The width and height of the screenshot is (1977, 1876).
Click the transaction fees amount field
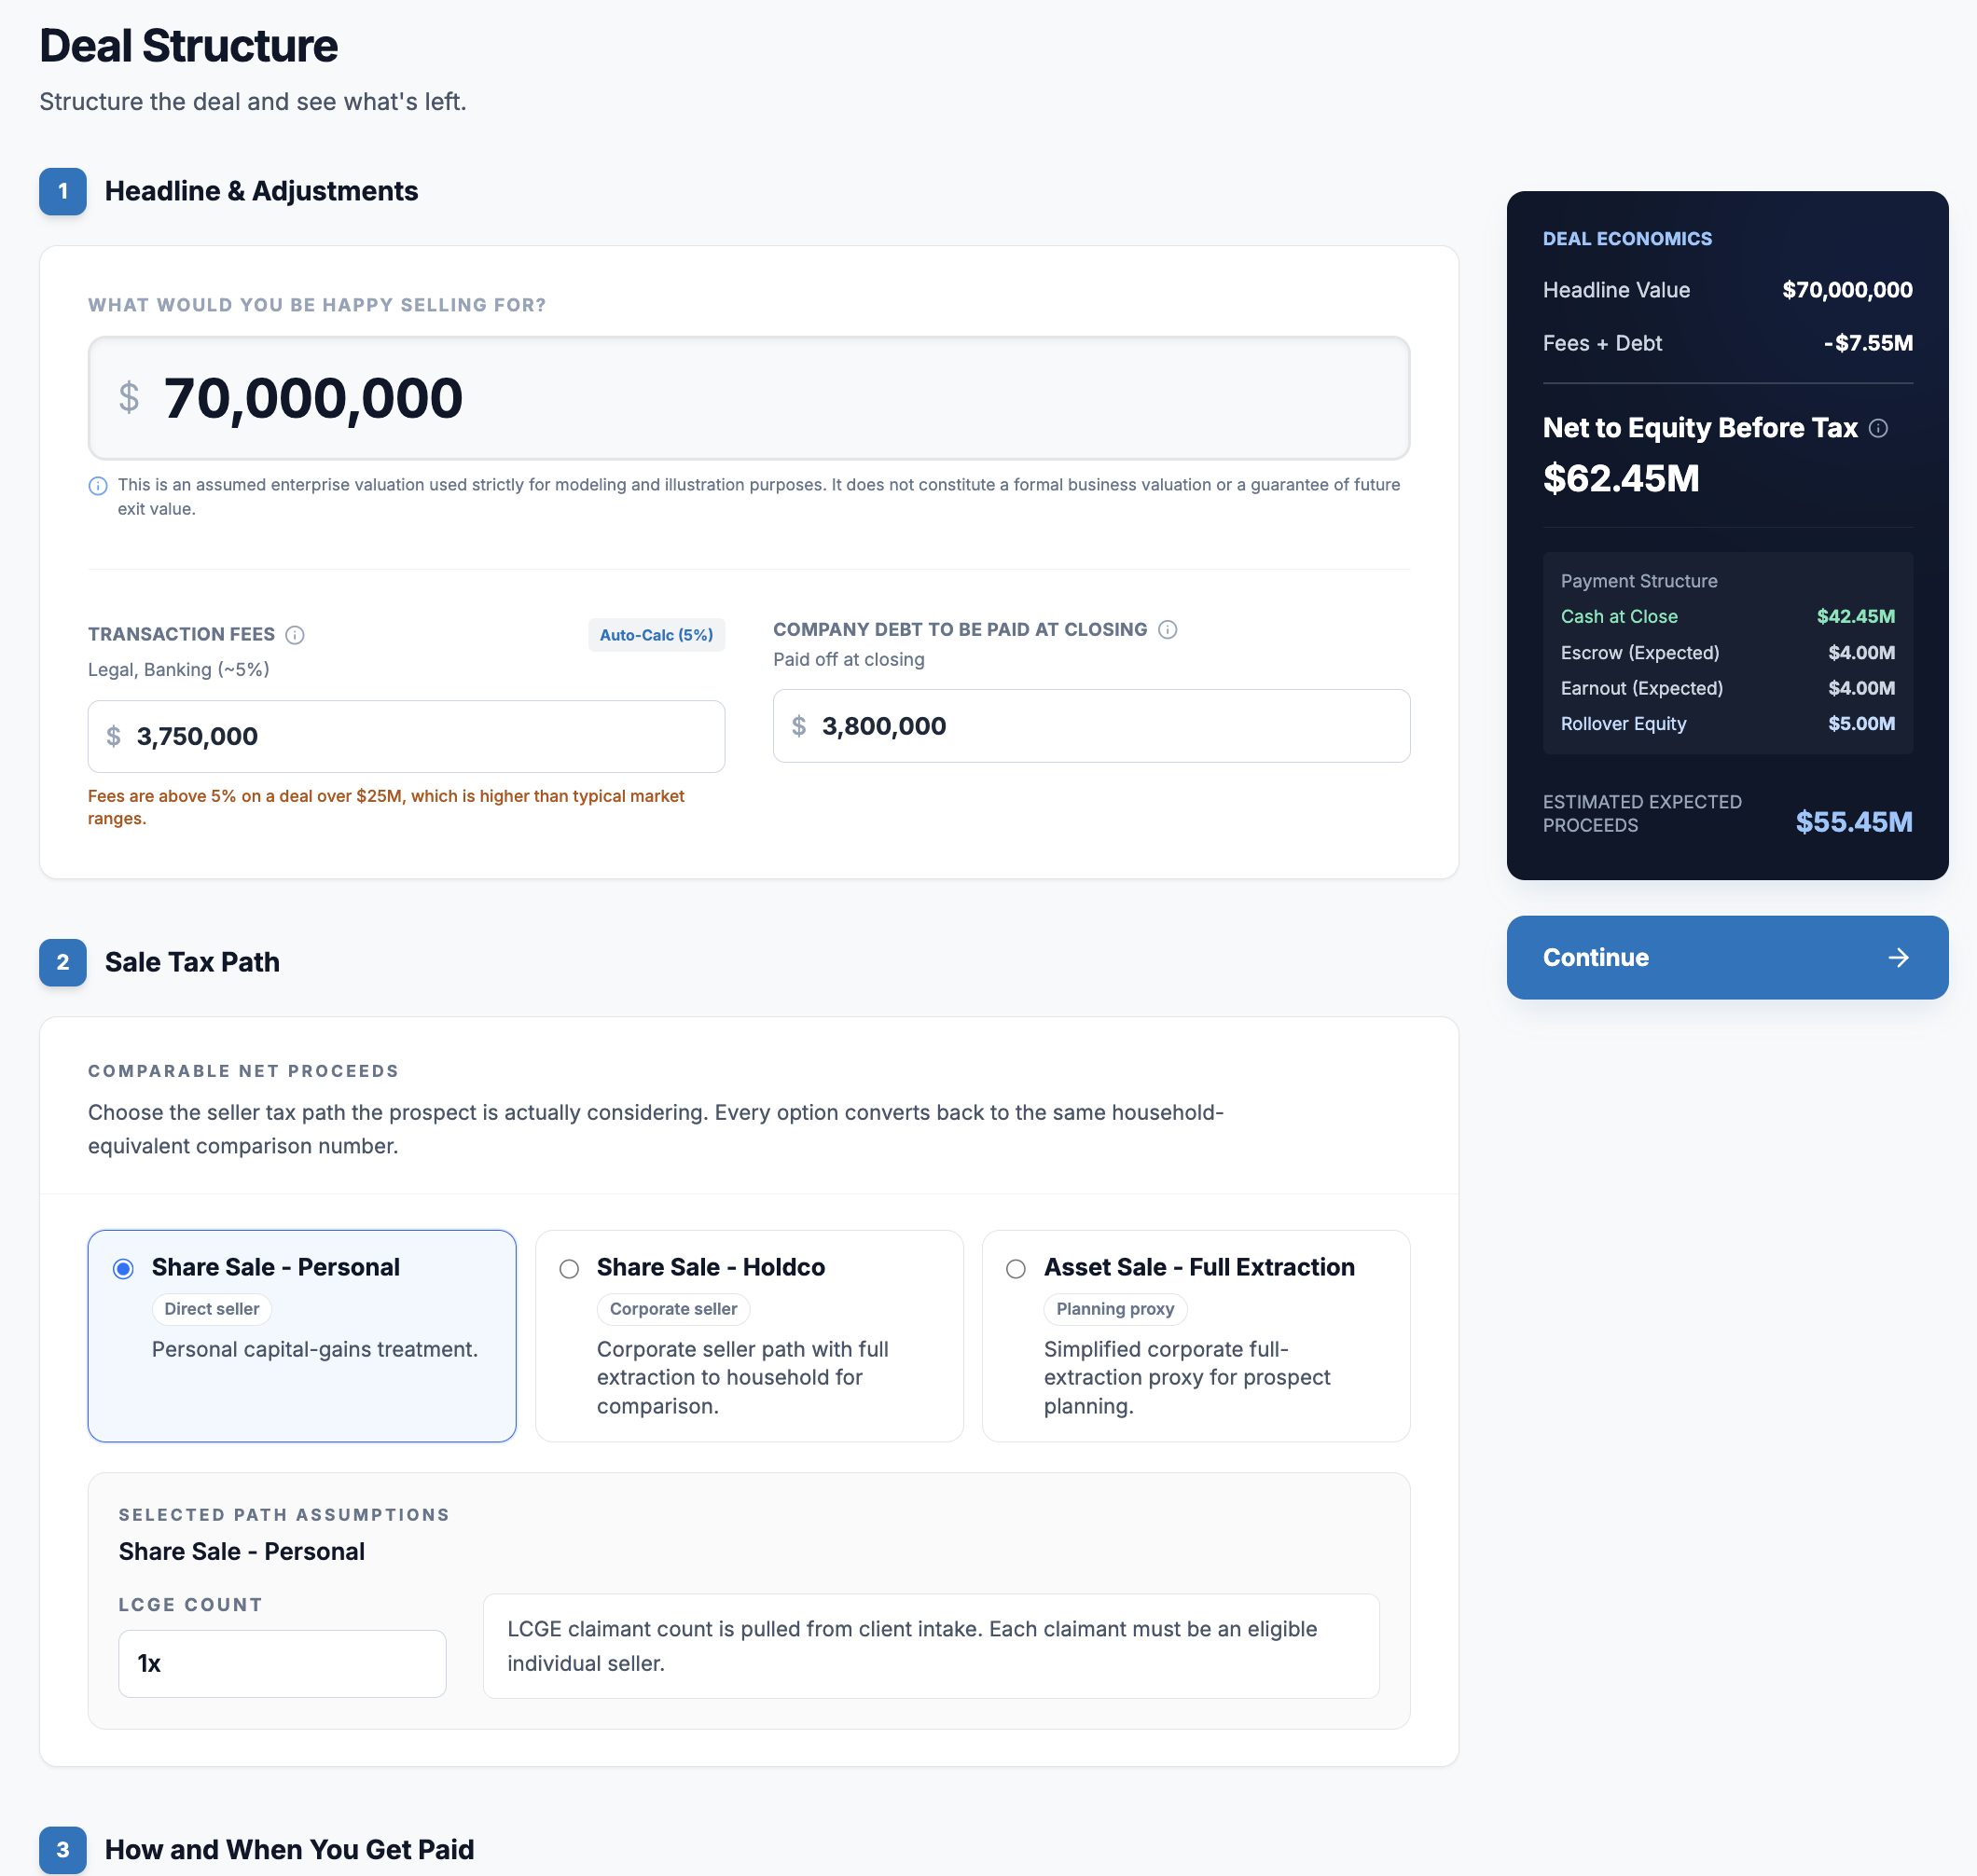coord(406,736)
